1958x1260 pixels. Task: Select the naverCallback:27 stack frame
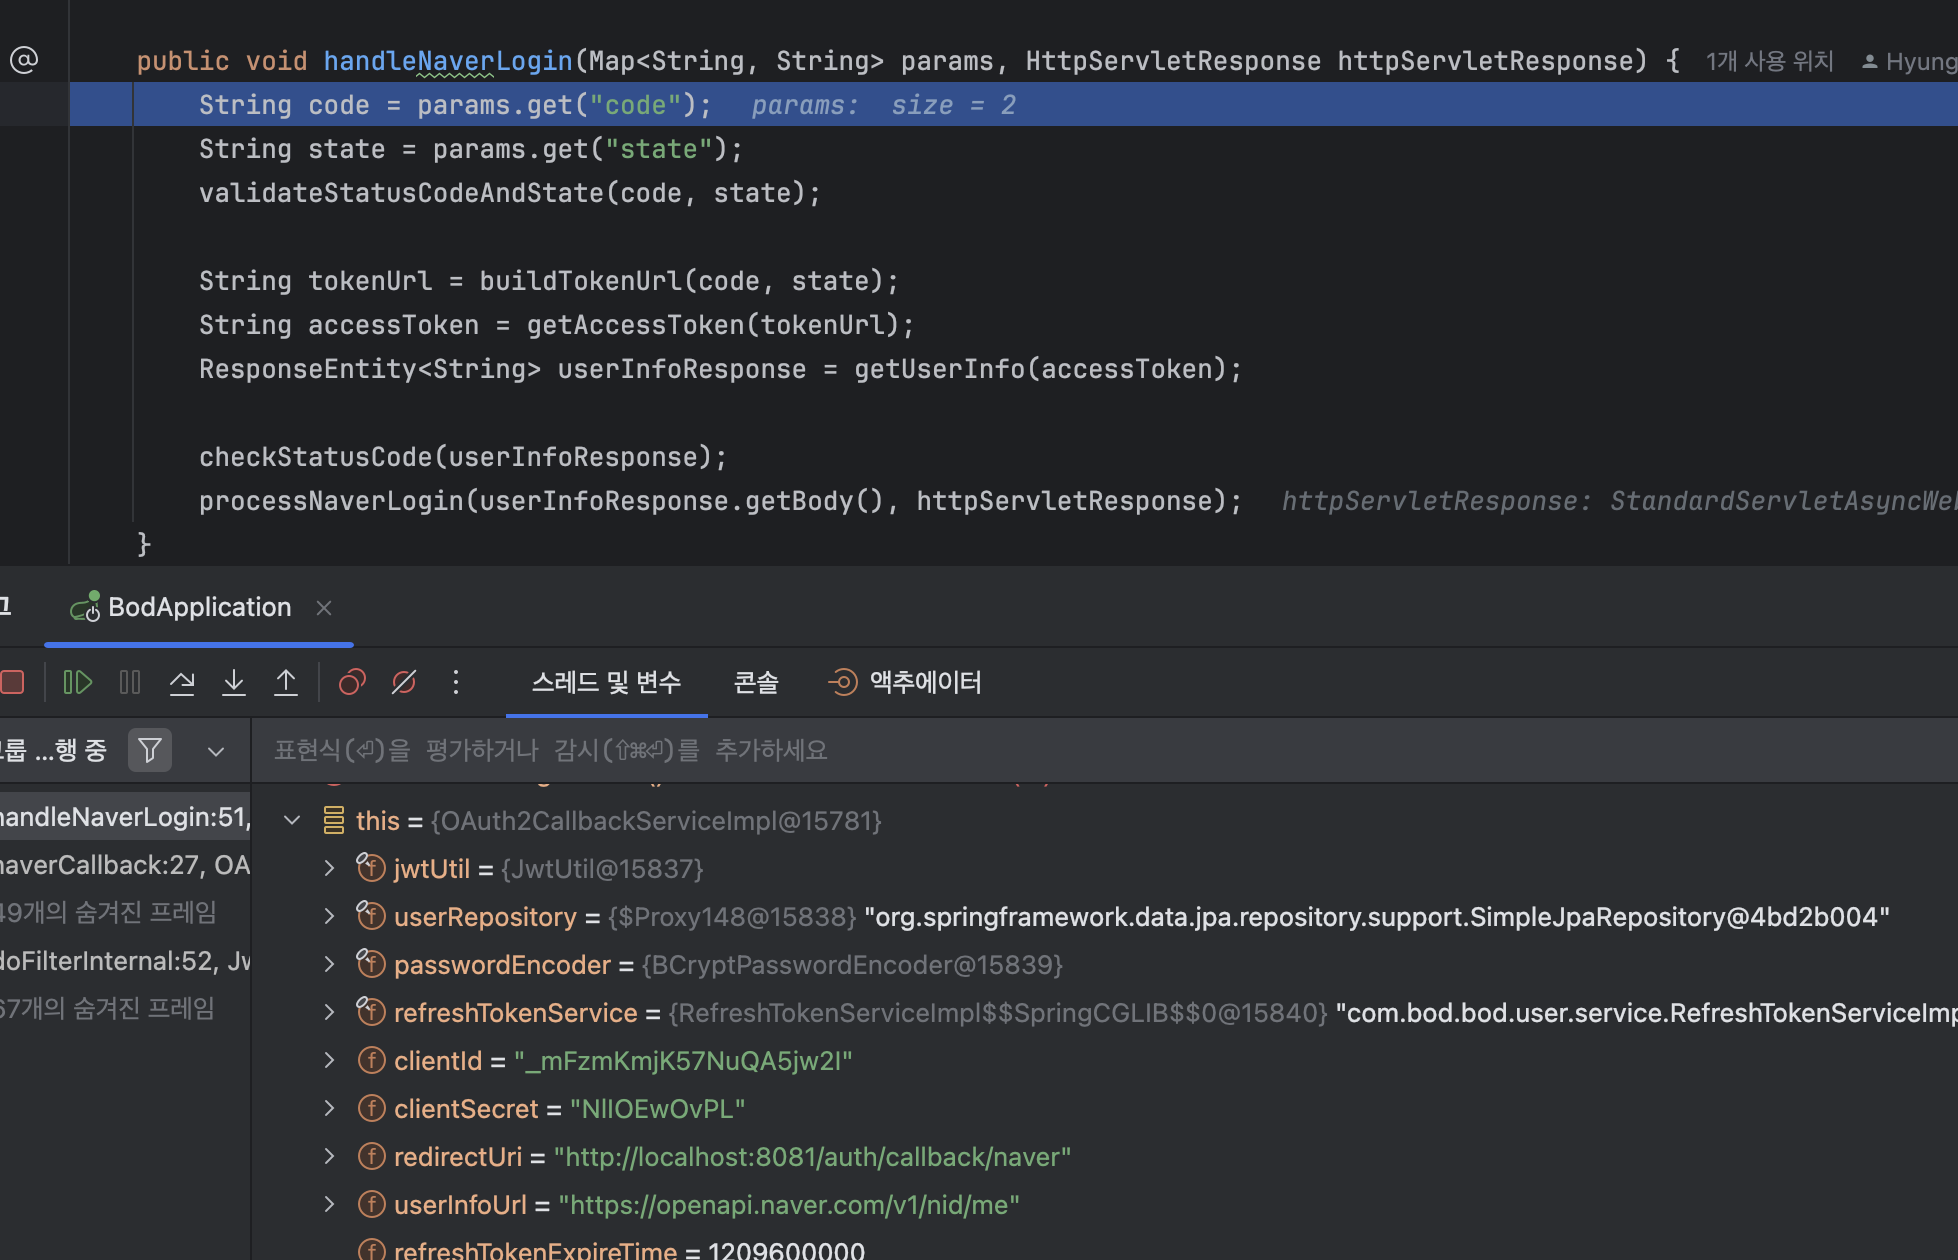click(x=125, y=865)
